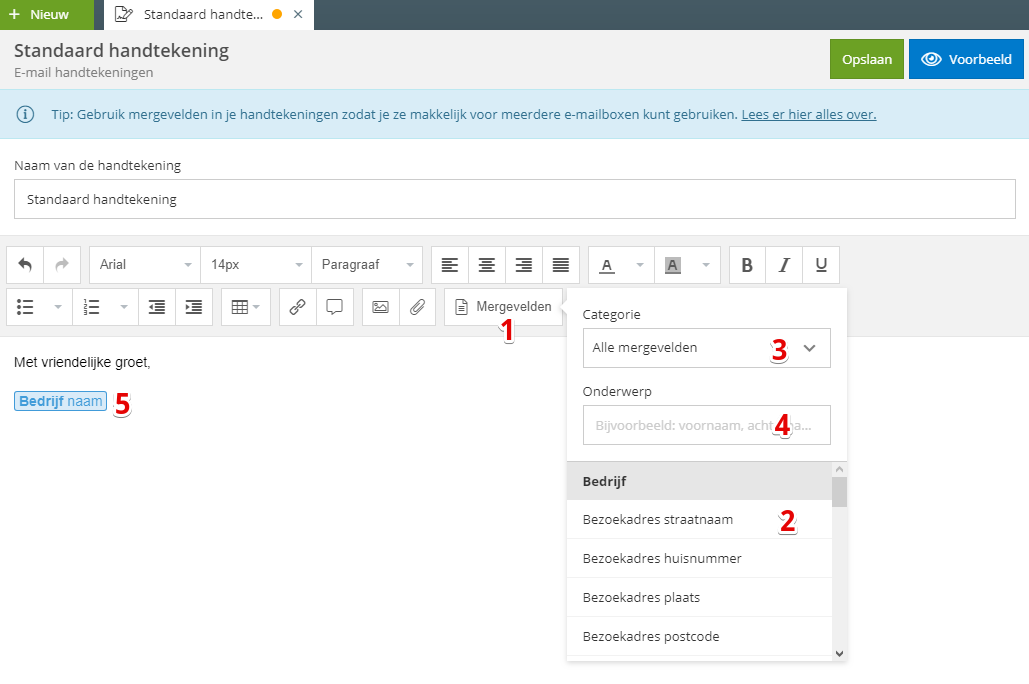The image size is (1029, 684).
Task: Insert a numbered list
Action: point(91,307)
